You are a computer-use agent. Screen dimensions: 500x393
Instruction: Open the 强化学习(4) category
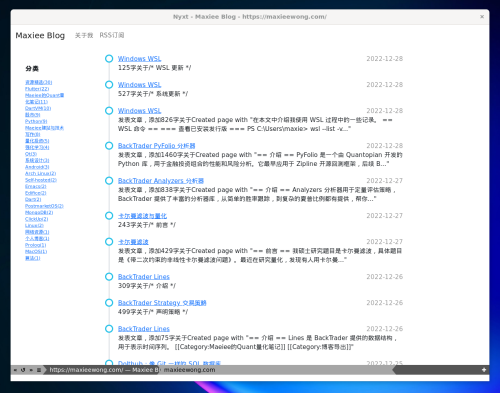[x=37, y=147]
